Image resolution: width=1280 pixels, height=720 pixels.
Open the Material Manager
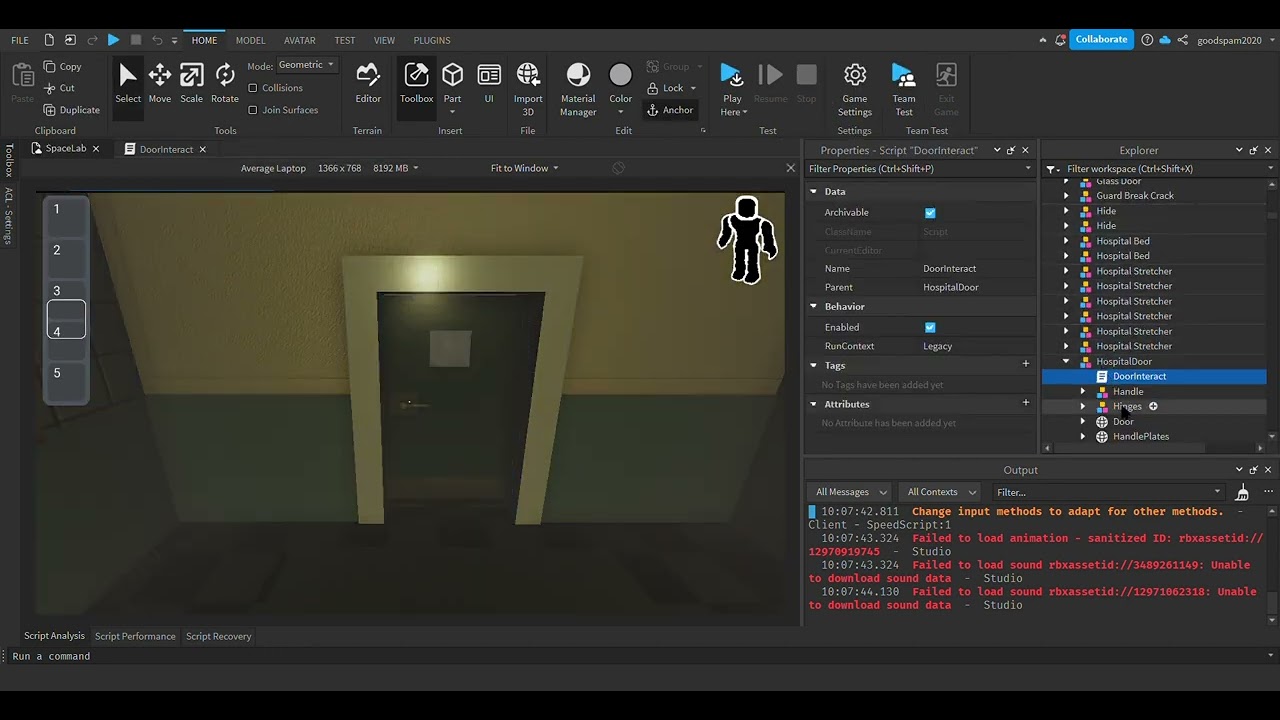tap(578, 88)
